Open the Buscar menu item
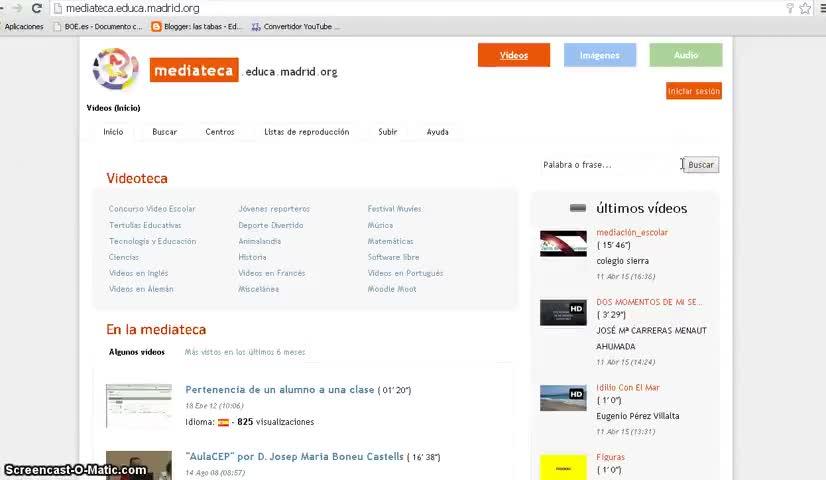The width and height of the screenshot is (826, 480). (x=164, y=132)
